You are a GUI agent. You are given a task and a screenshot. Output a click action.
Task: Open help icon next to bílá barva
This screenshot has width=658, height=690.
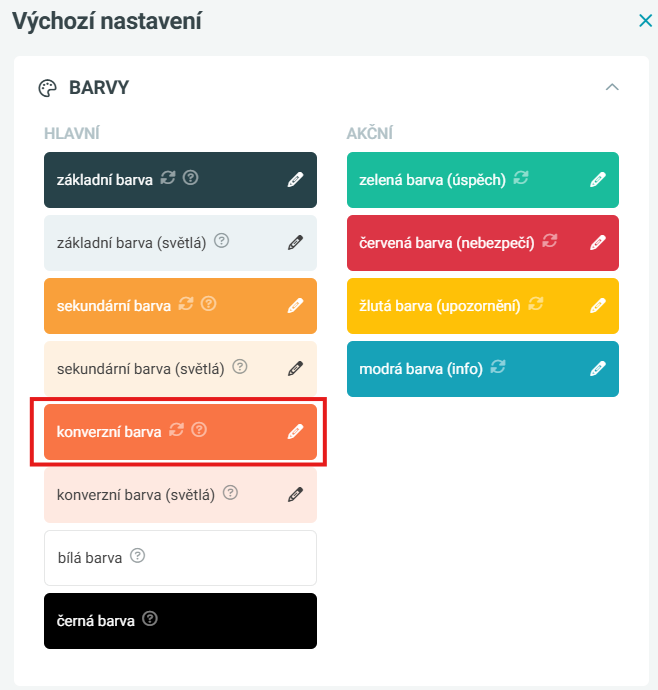(x=138, y=556)
